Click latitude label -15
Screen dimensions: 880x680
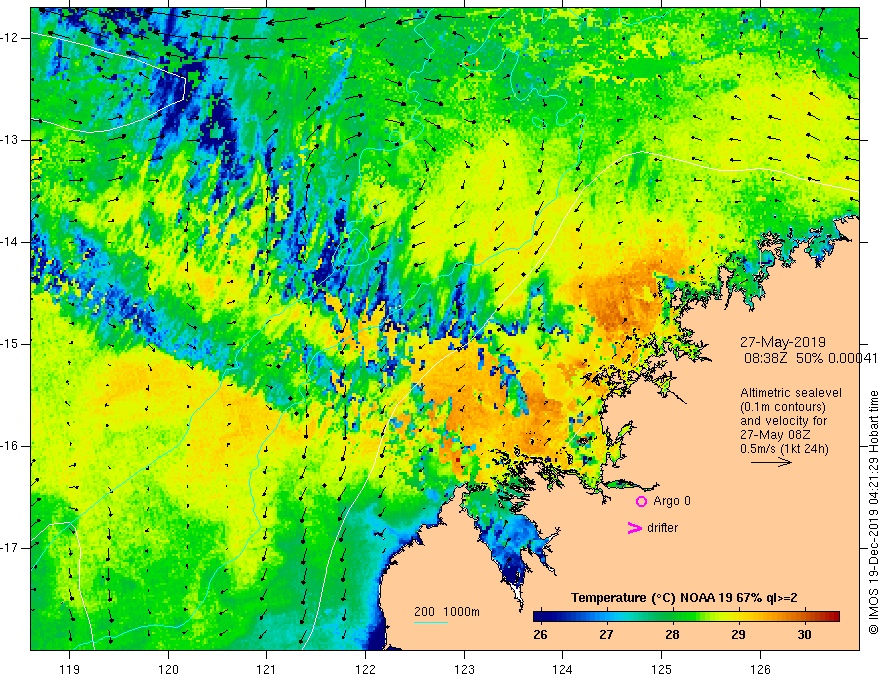[11, 344]
